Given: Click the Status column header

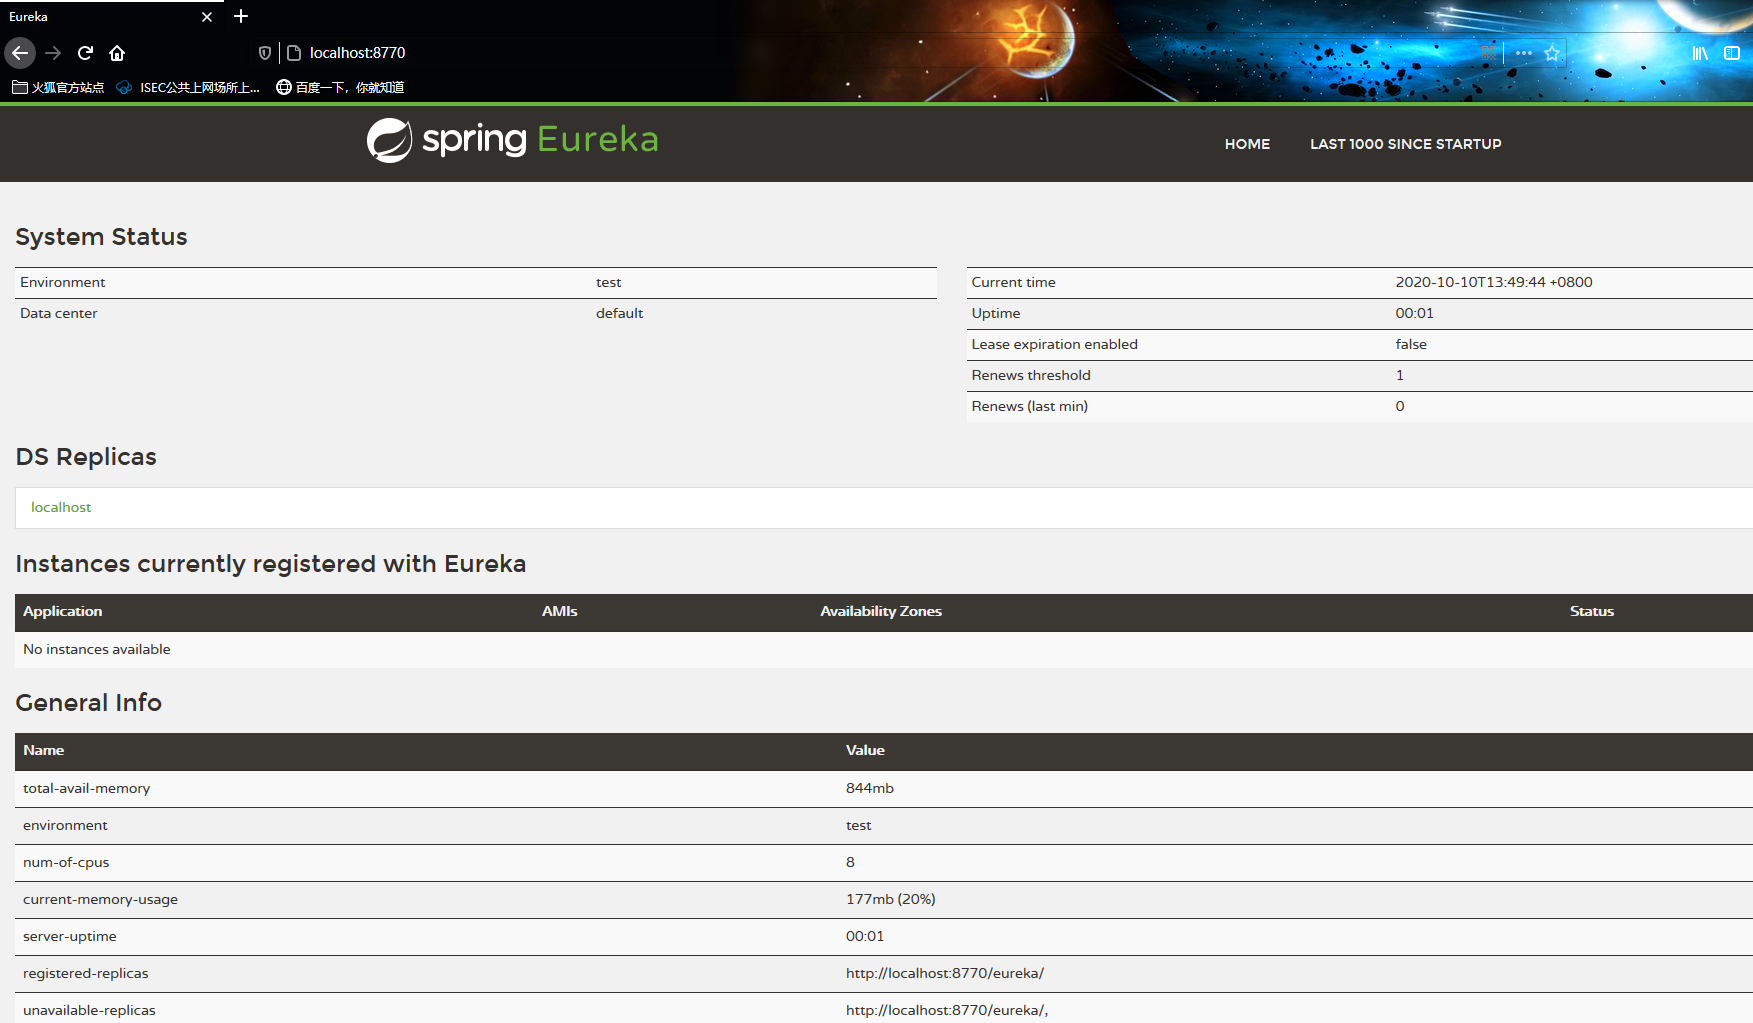Looking at the screenshot, I should [1592, 611].
